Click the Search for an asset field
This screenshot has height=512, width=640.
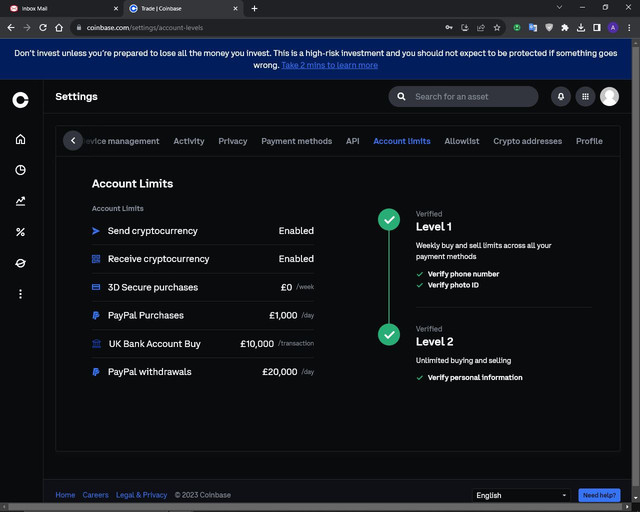[x=463, y=97]
